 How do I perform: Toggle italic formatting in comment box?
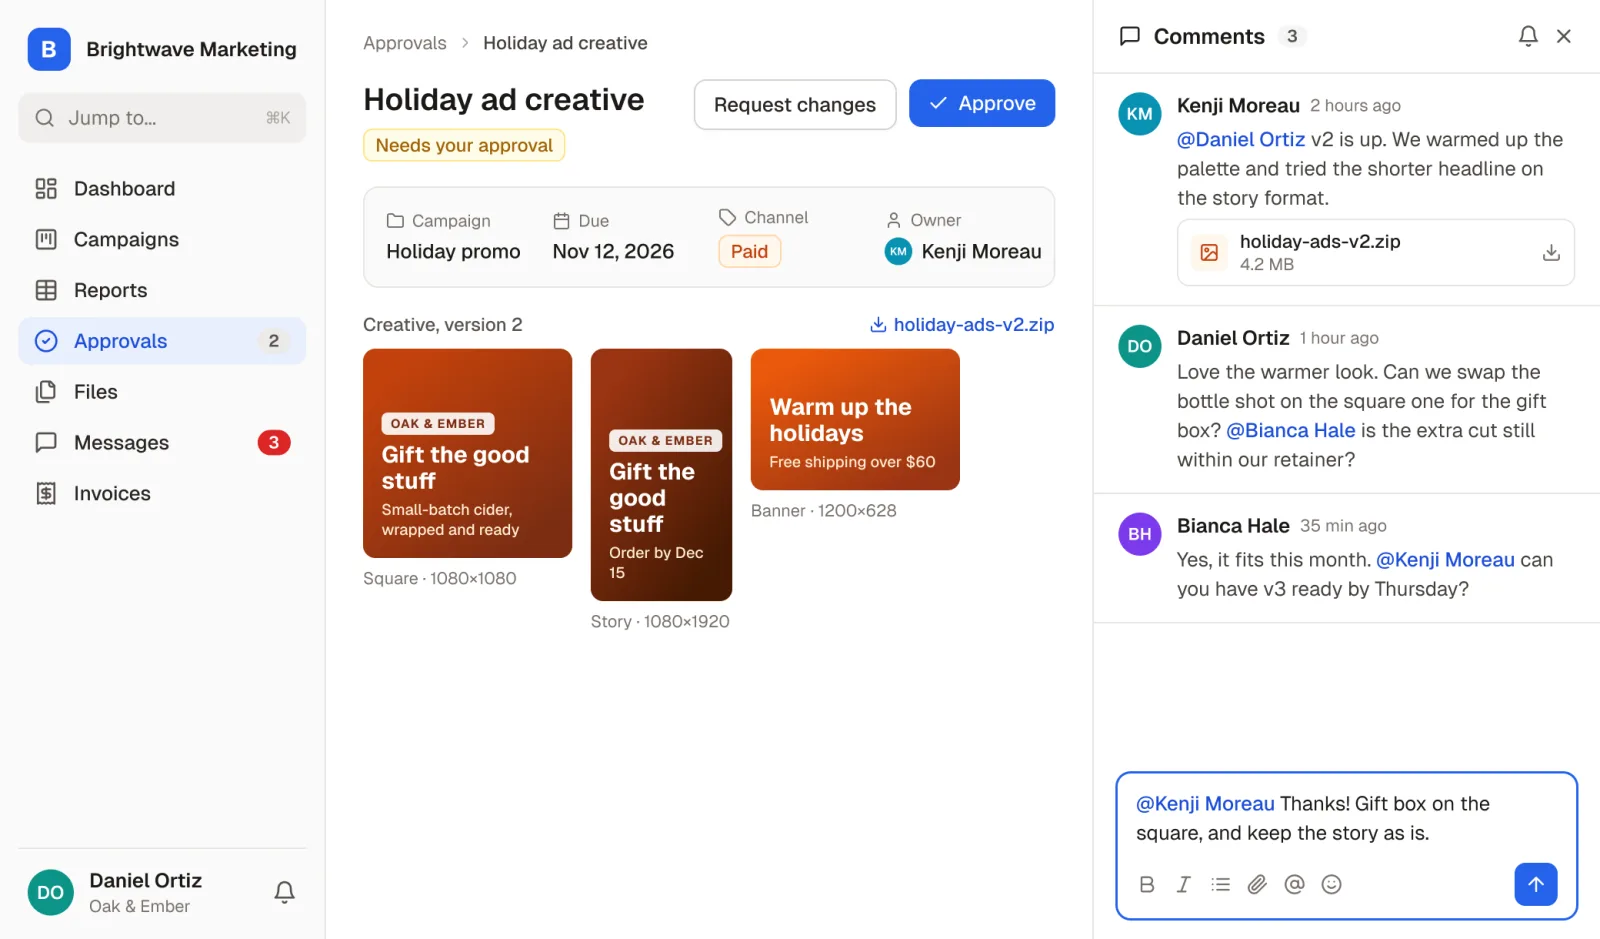click(x=1184, y=884)
